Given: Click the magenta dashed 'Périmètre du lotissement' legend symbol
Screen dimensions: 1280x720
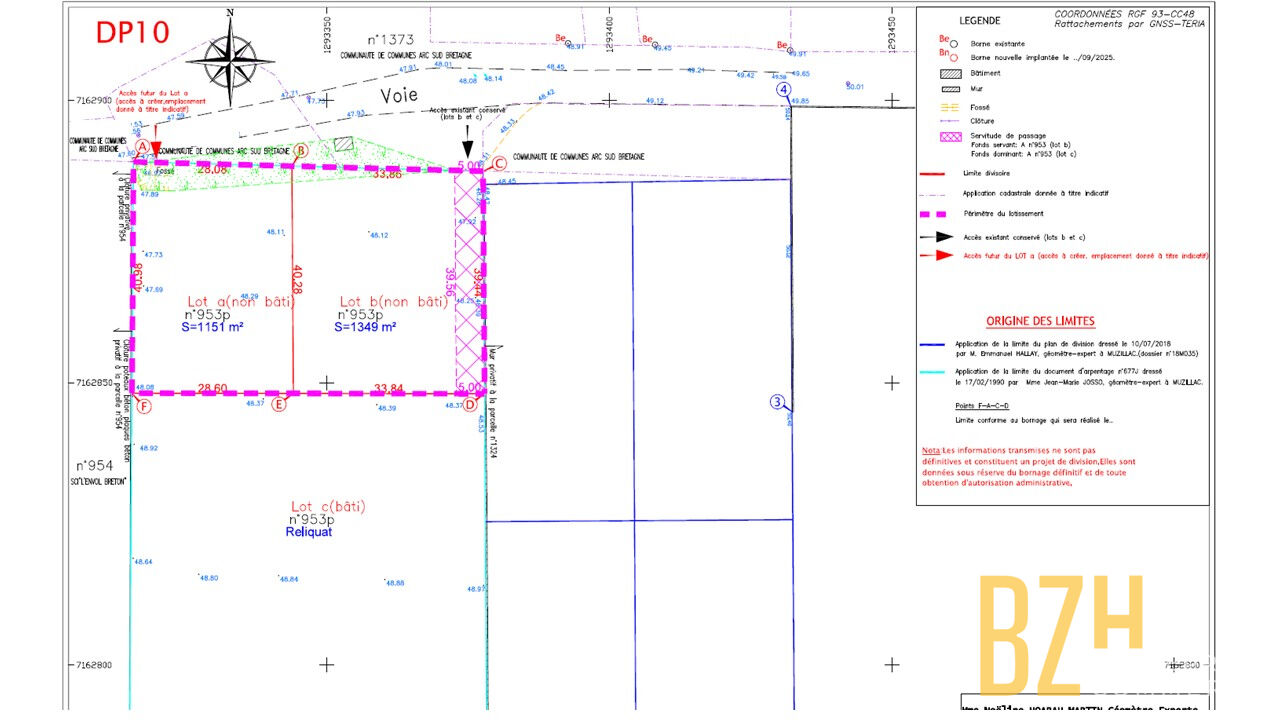Looking at the screenshot, I should [933, 214].
